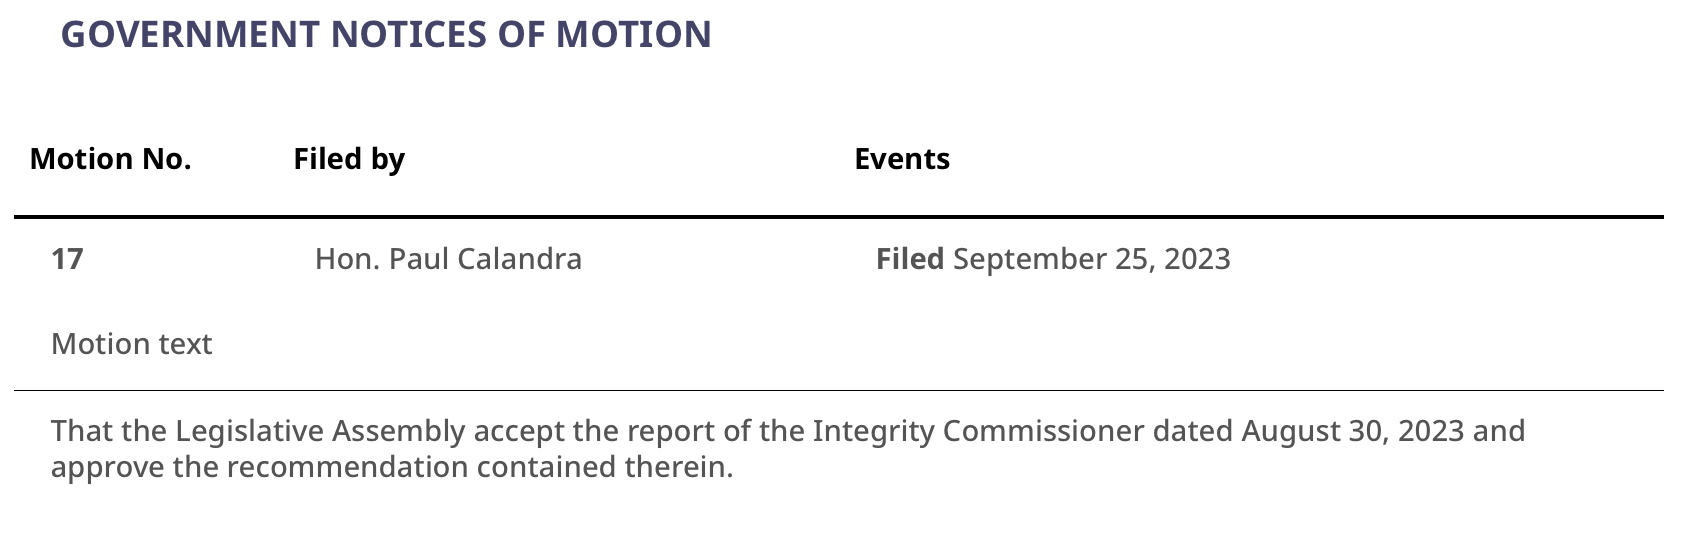Click the words Legislative Assembly in the motion
Viewport: 1686px width, 534px height.
320,431
